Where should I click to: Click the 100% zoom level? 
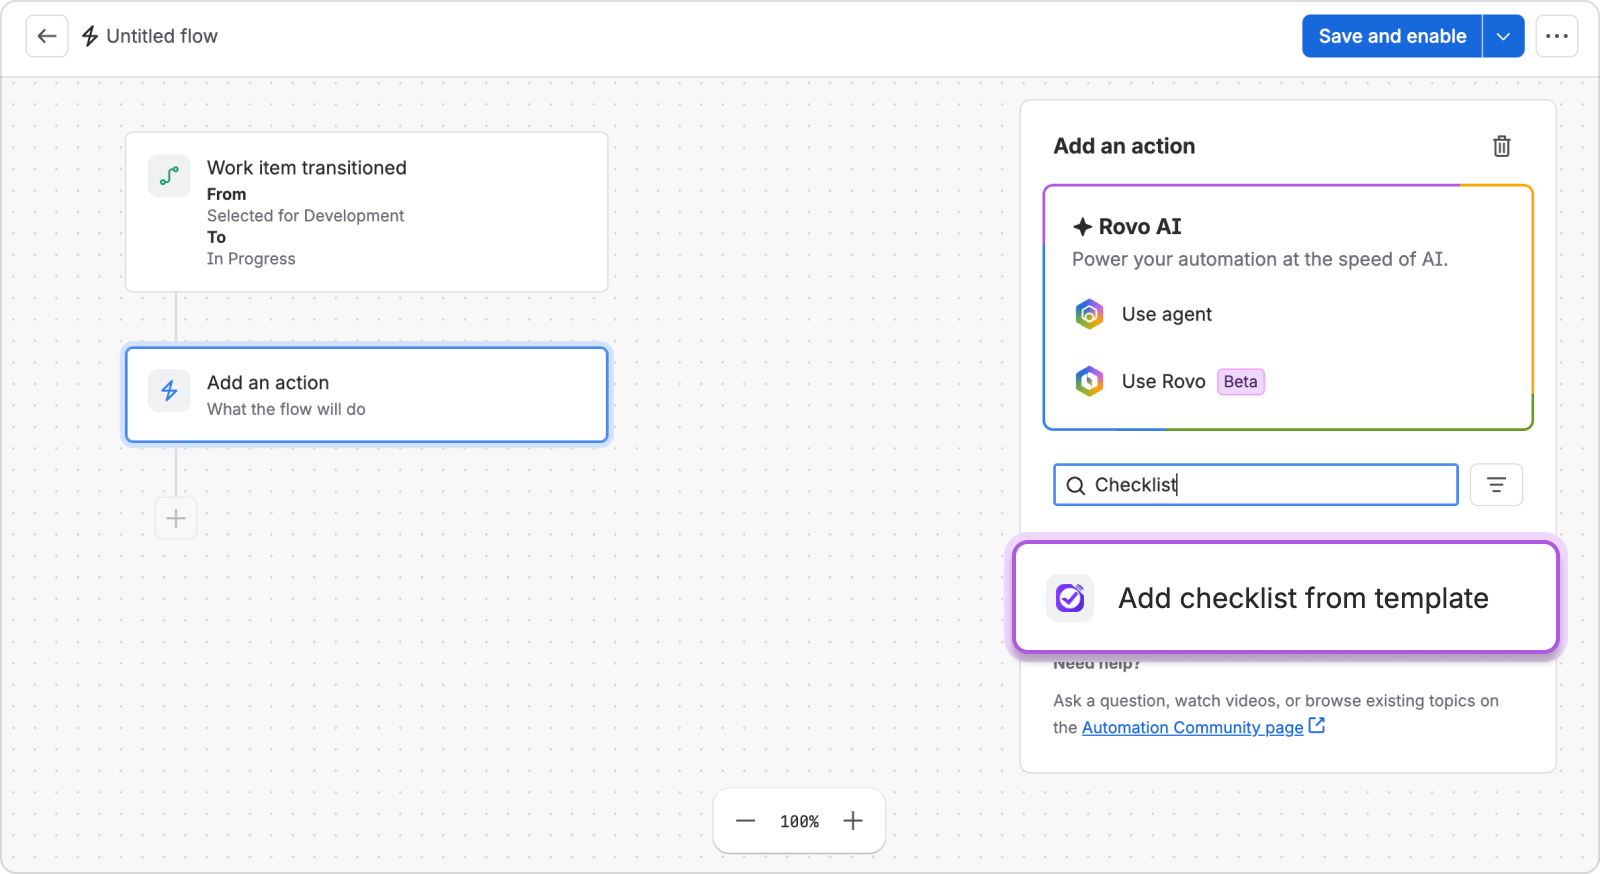pyautogui.click(x=799, y=822)
